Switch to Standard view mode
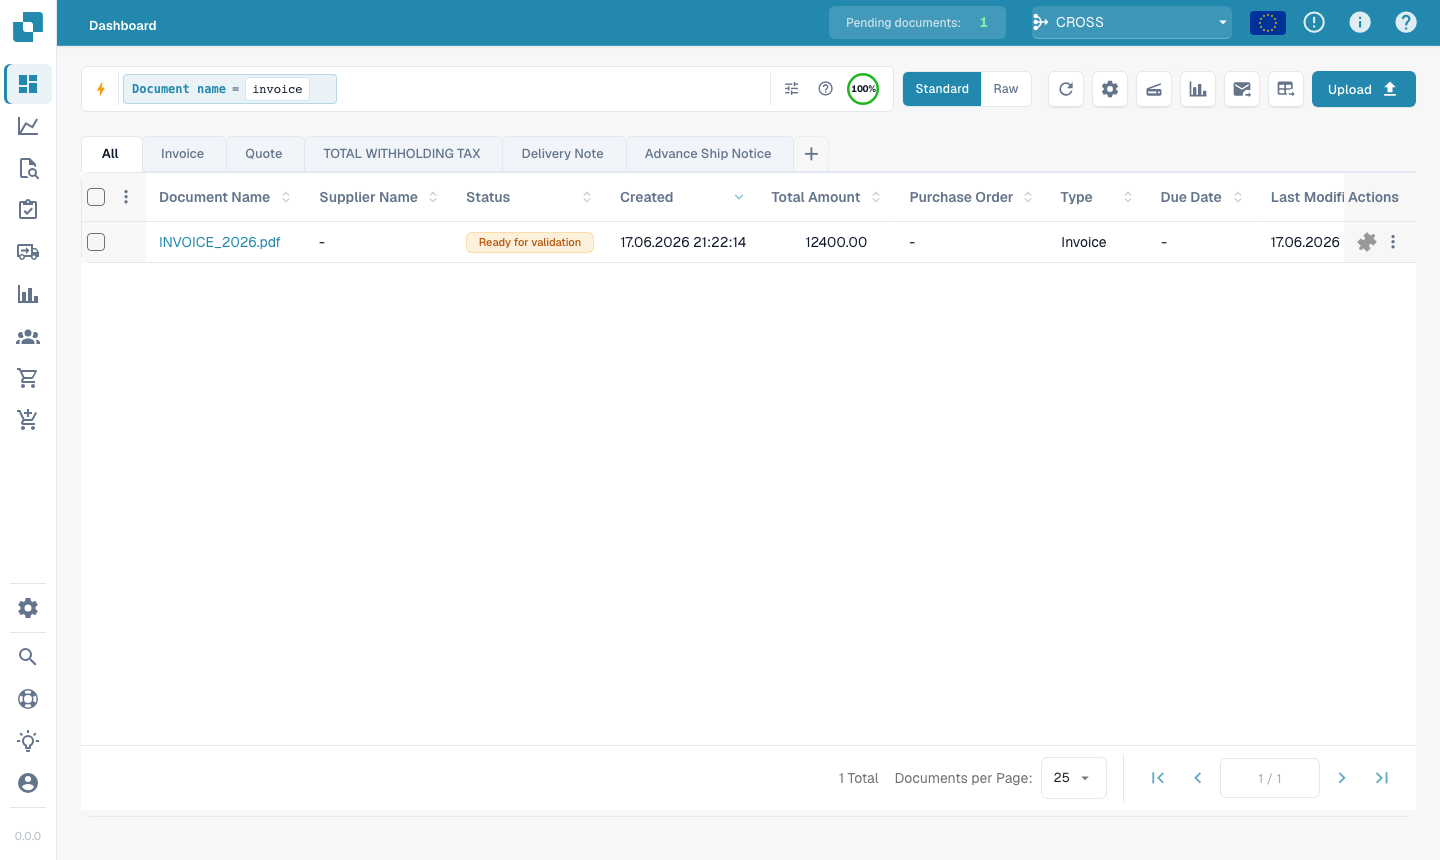The image size is (1440, 860). (942, 89)
